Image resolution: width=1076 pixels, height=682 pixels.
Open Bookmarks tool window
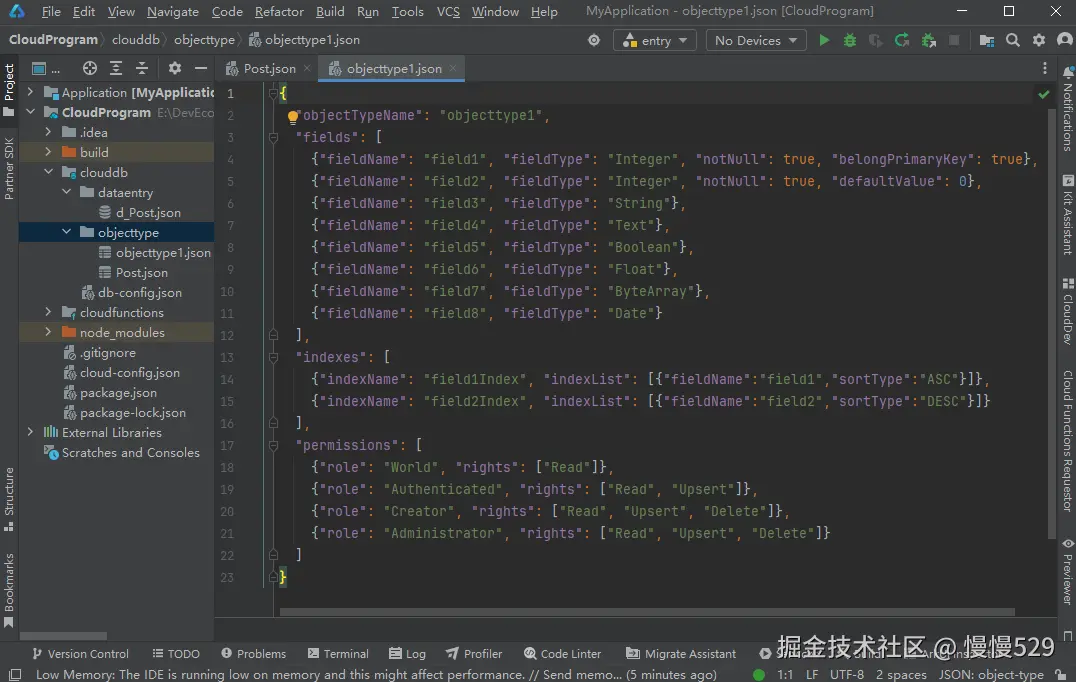(9, 590)
